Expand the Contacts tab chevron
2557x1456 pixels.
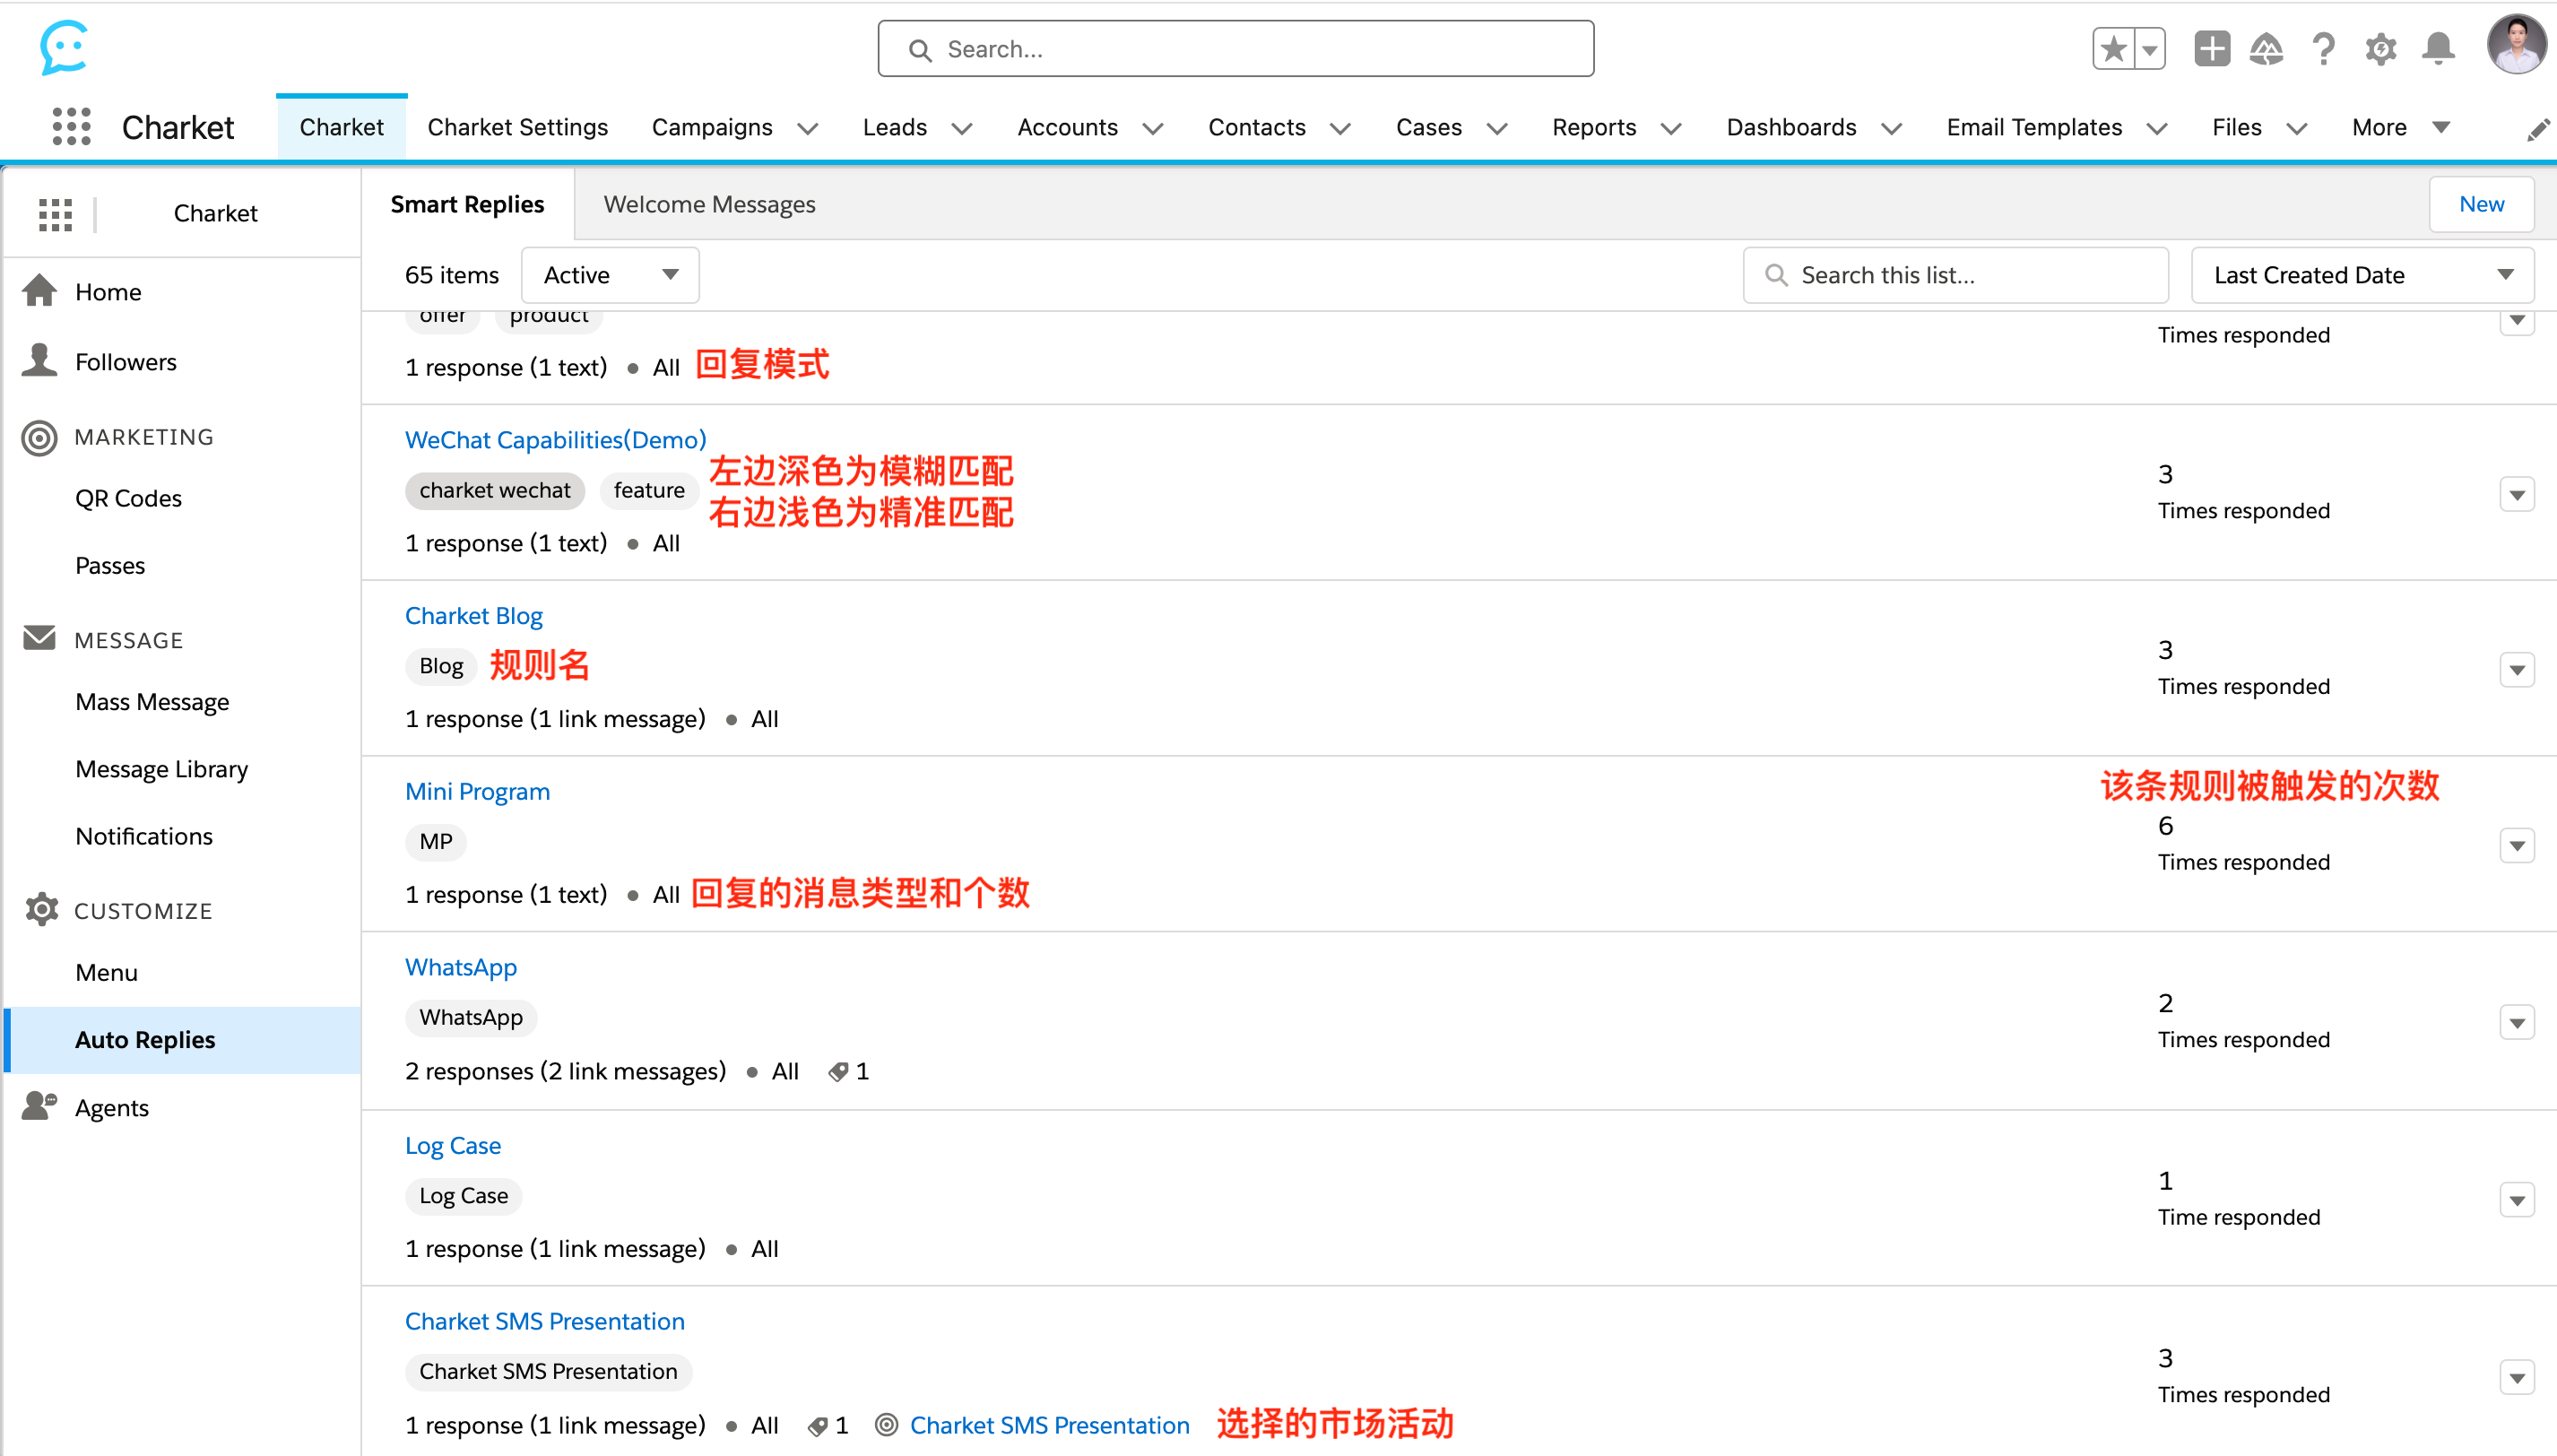point(1340,129)
